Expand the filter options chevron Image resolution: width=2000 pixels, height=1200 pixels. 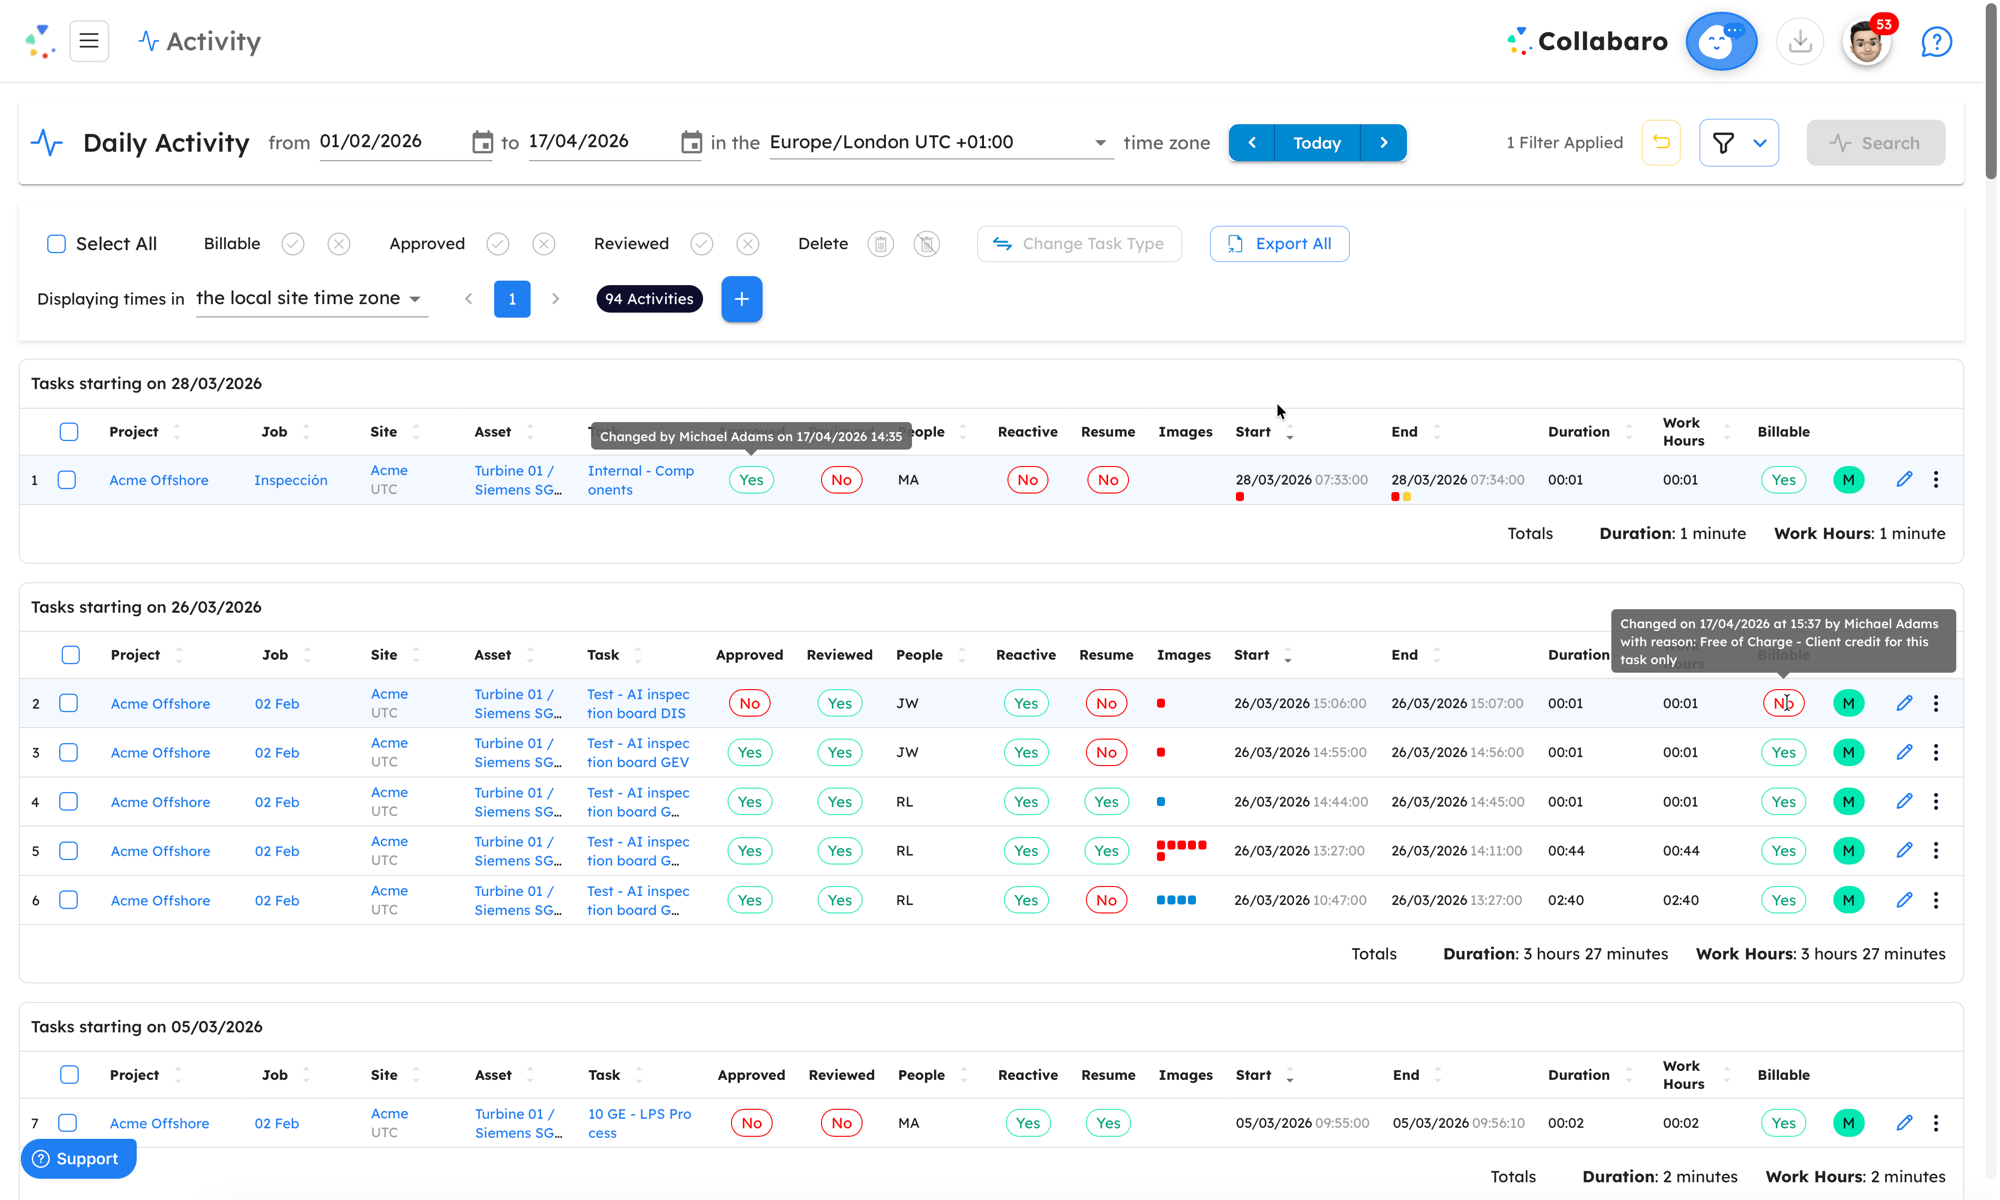[x=1760, y=143]
